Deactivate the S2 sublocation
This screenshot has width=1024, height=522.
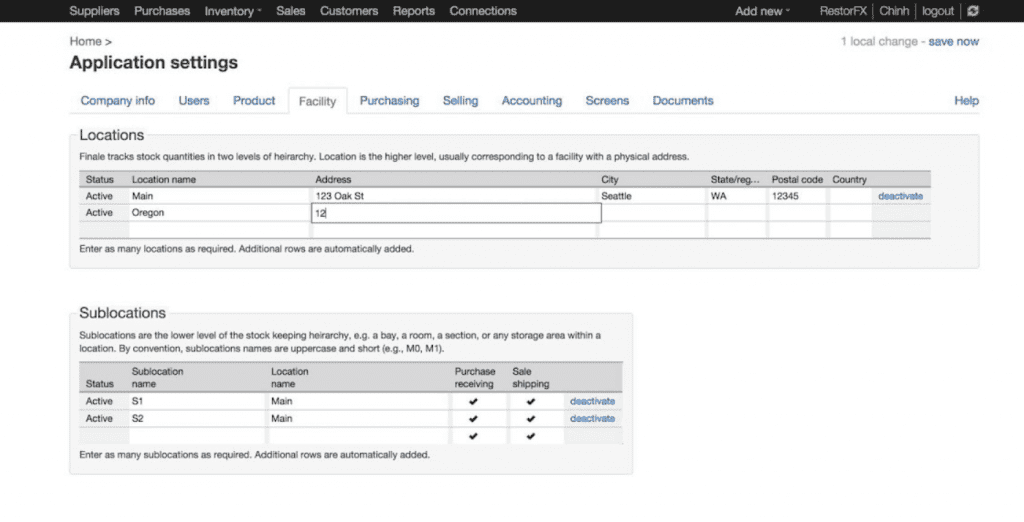[x=592, y=419]
